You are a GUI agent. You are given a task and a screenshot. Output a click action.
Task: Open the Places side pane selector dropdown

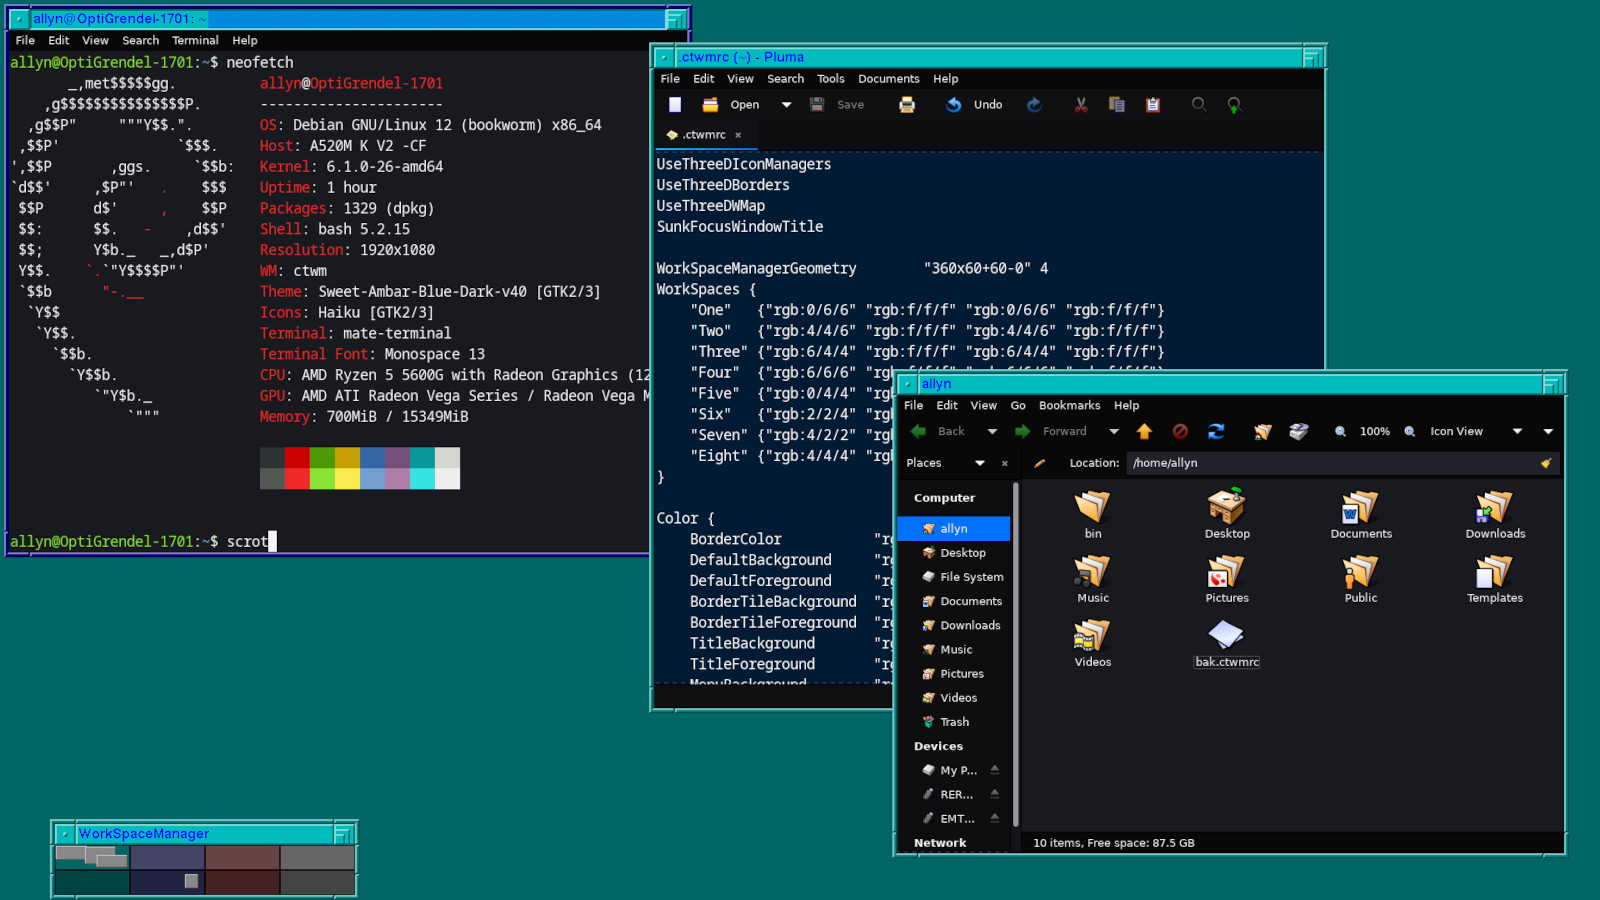coord(980,463)
